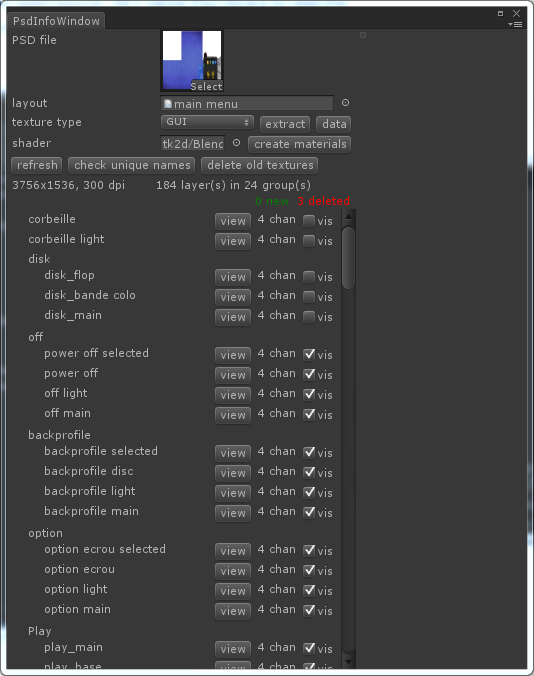Uncheck vis for backprofile disc
This screenshot has height=676, width=534.
click(309, 473)
